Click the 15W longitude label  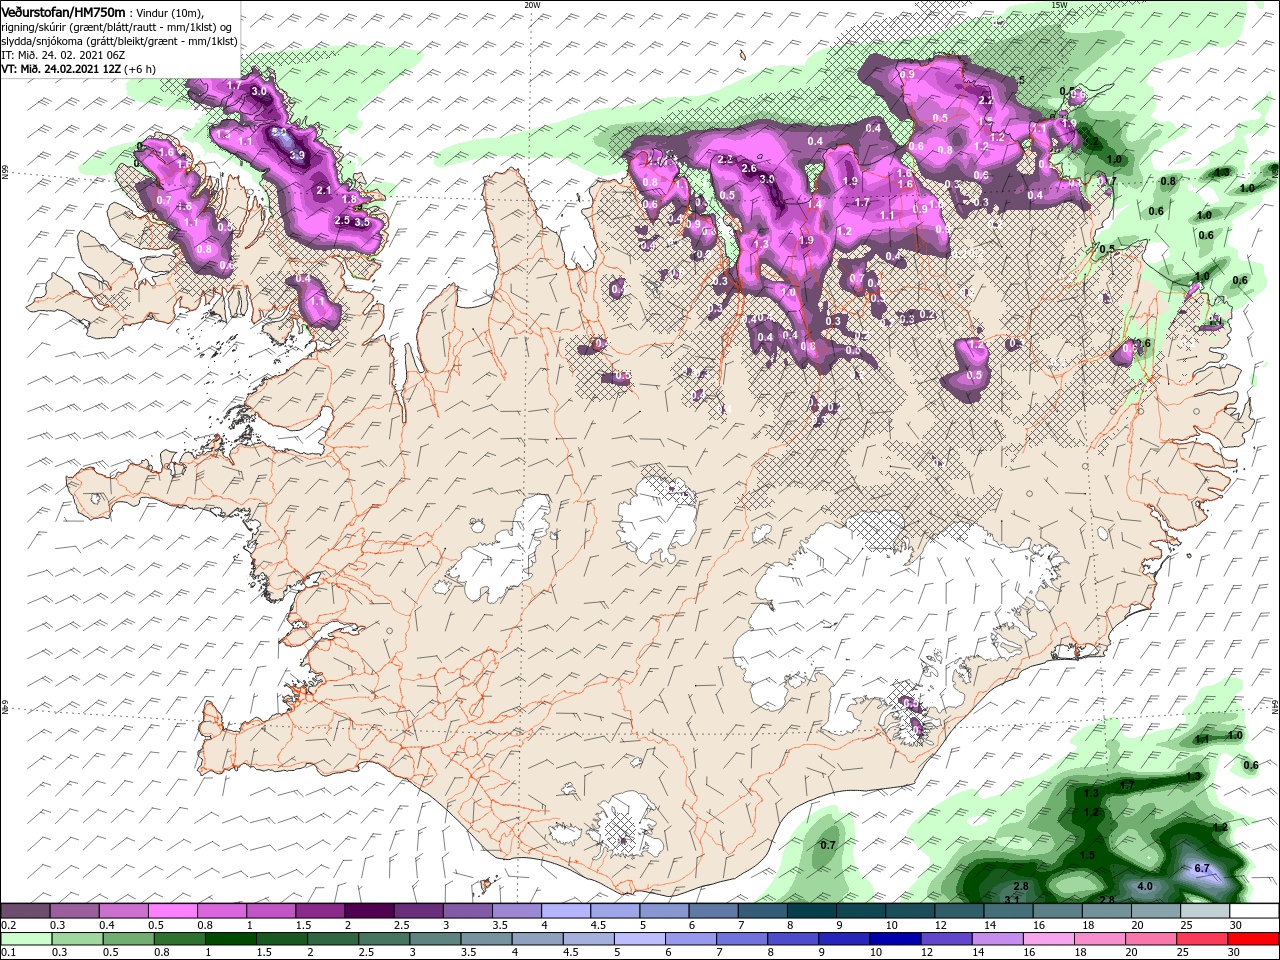tap(1059, 5)
